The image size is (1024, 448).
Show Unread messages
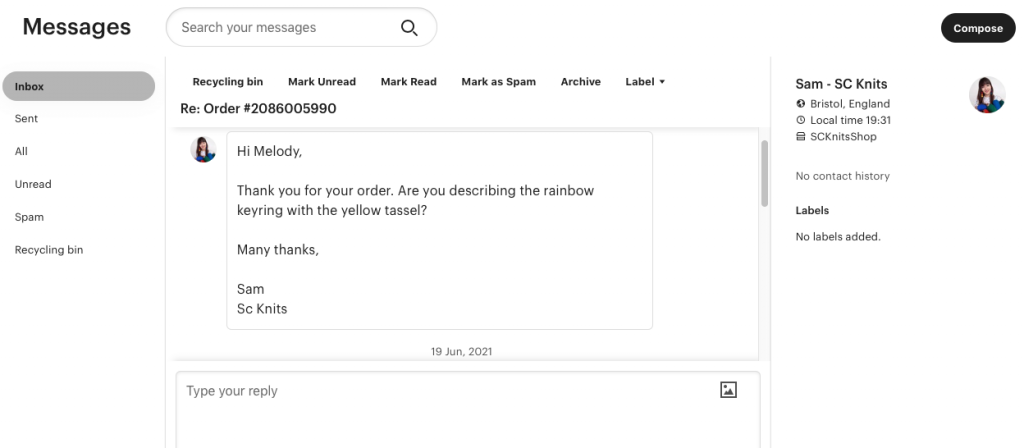pos(33,184)
